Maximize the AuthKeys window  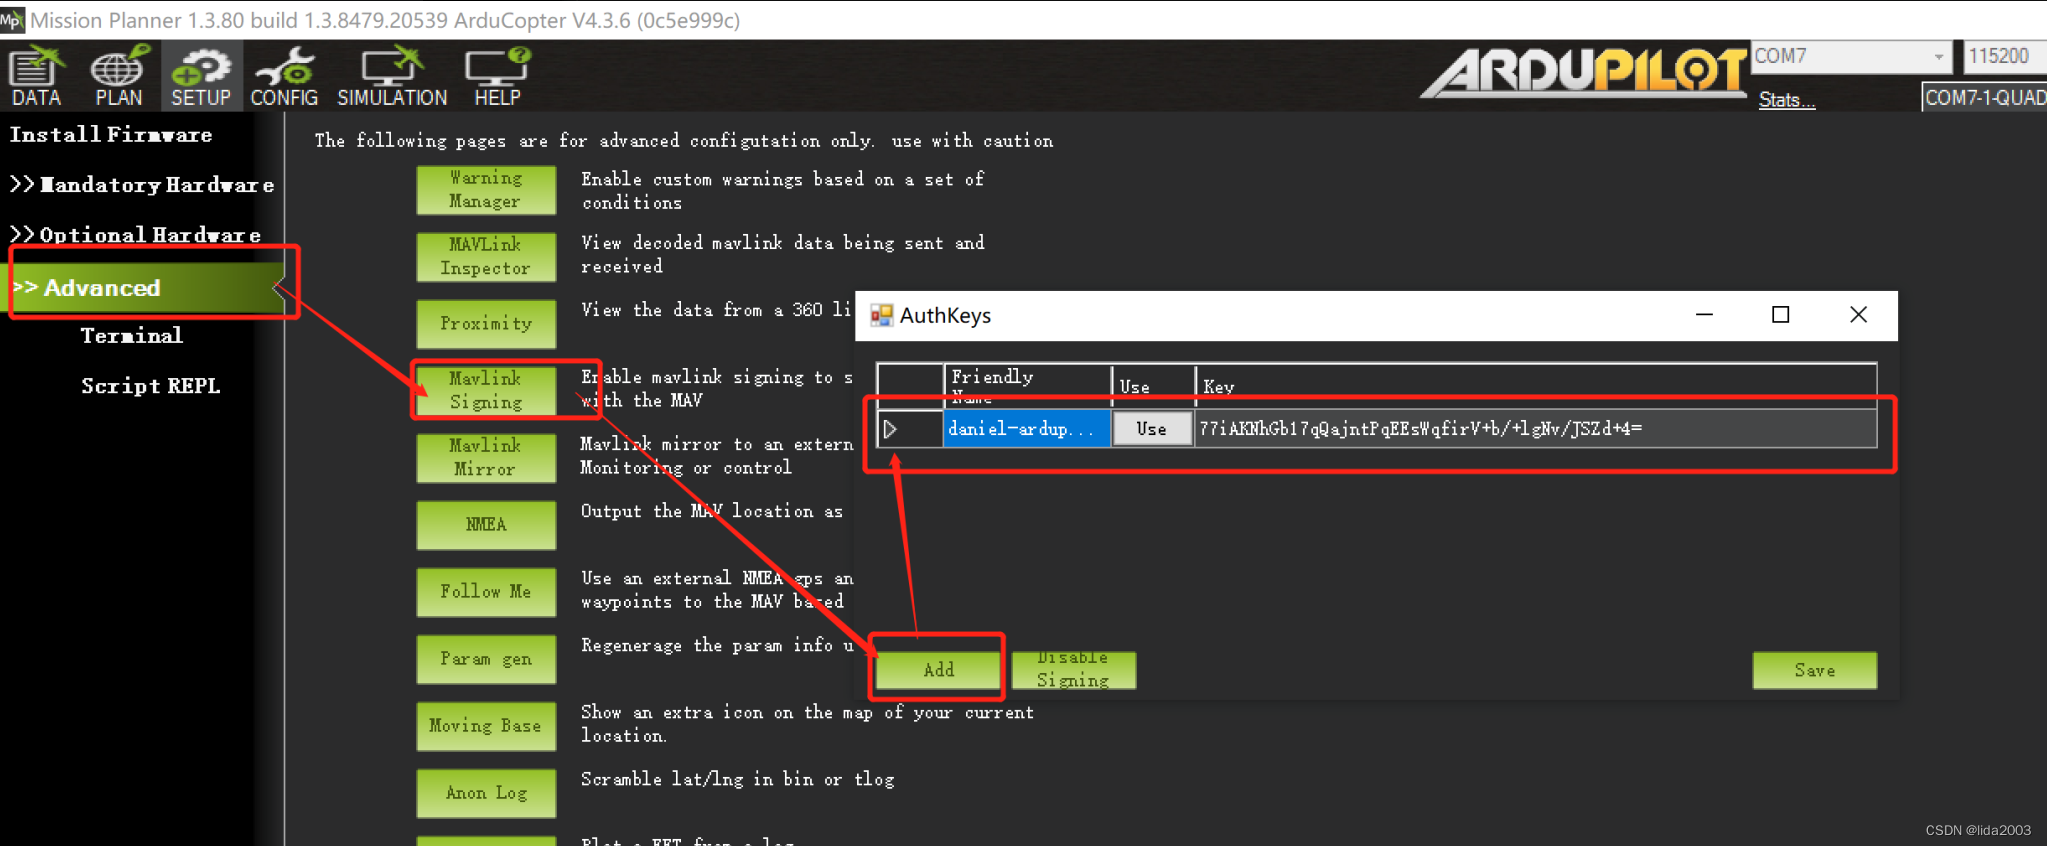coord(1780,315)
